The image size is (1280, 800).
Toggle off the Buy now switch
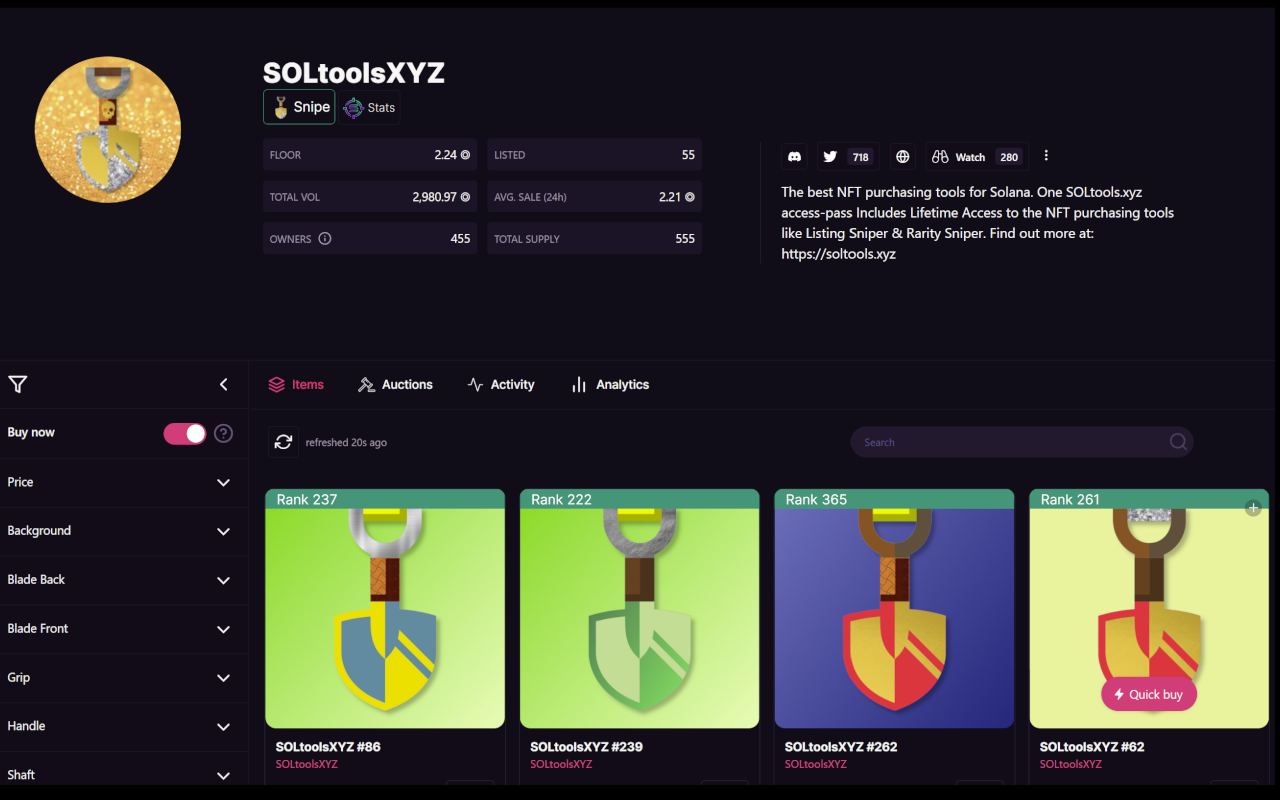tap(183, 433)
